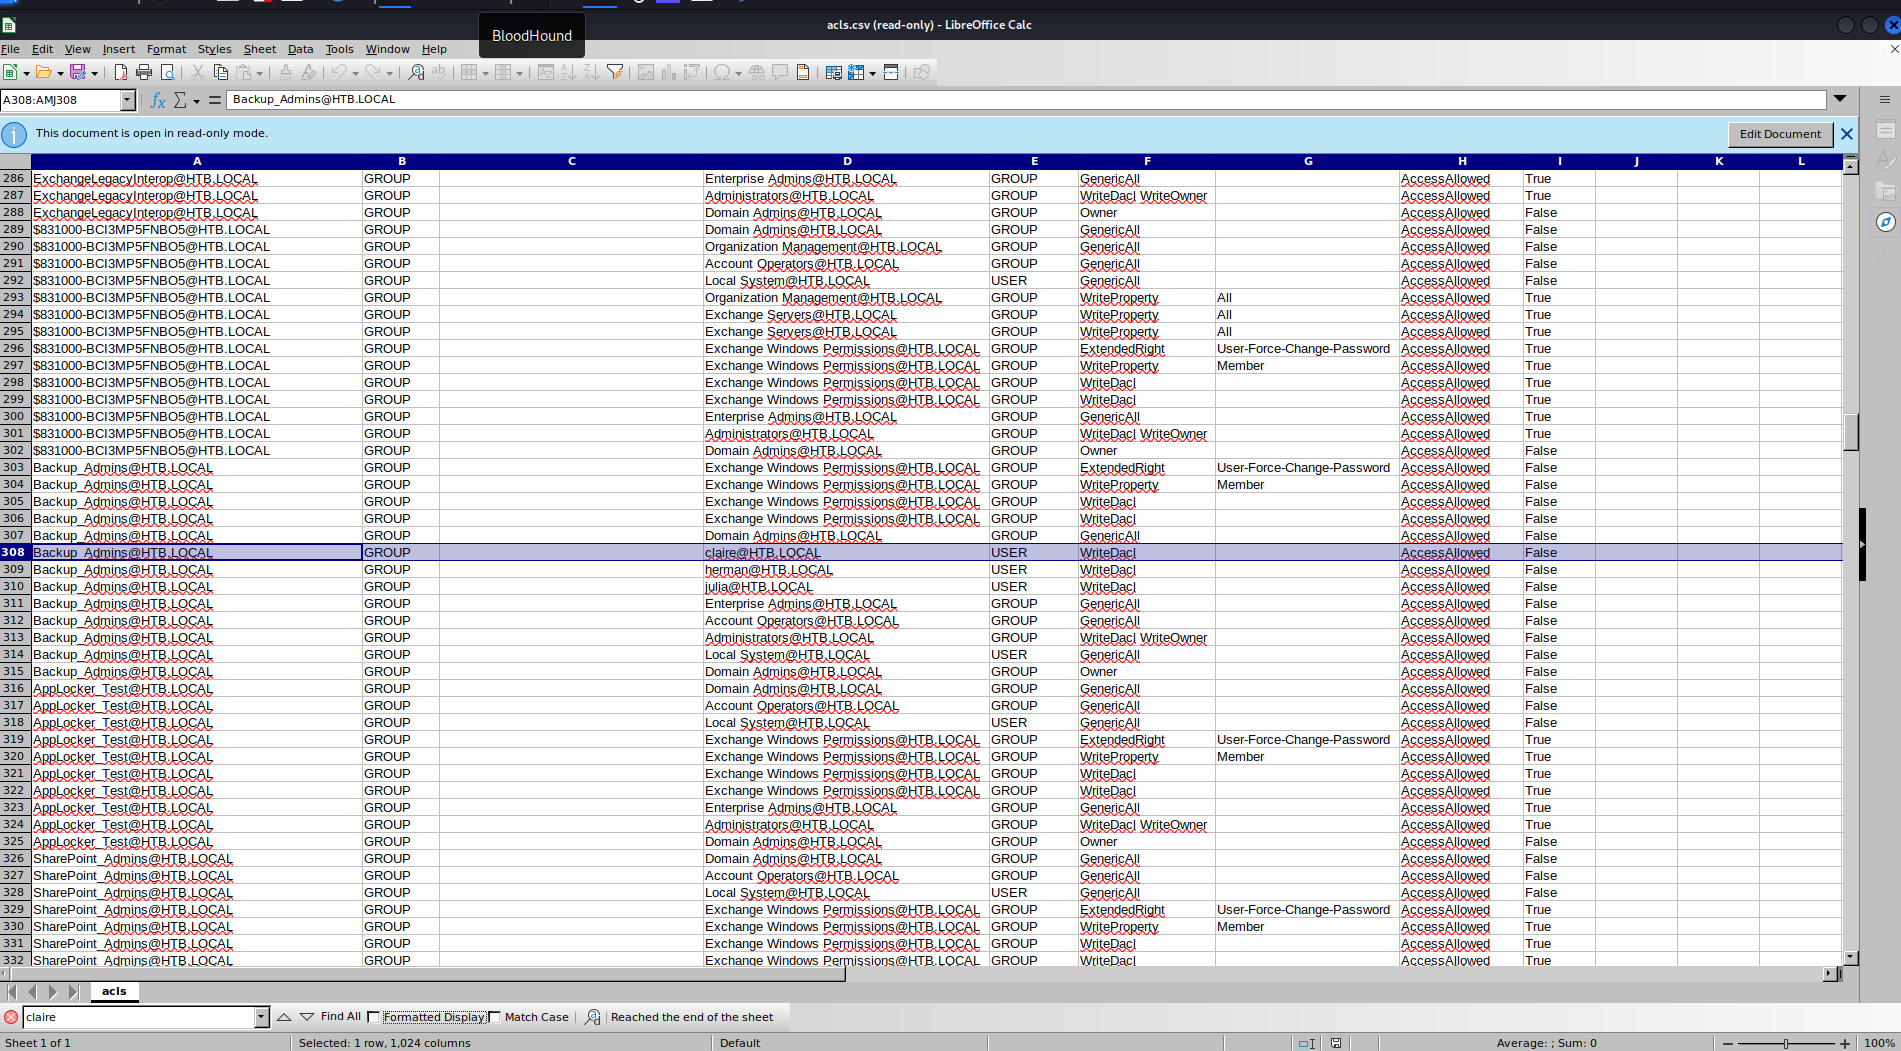Click the Clone Formatting paintbrush icon
This screenshot has width=1901, height=1051.
286,72
